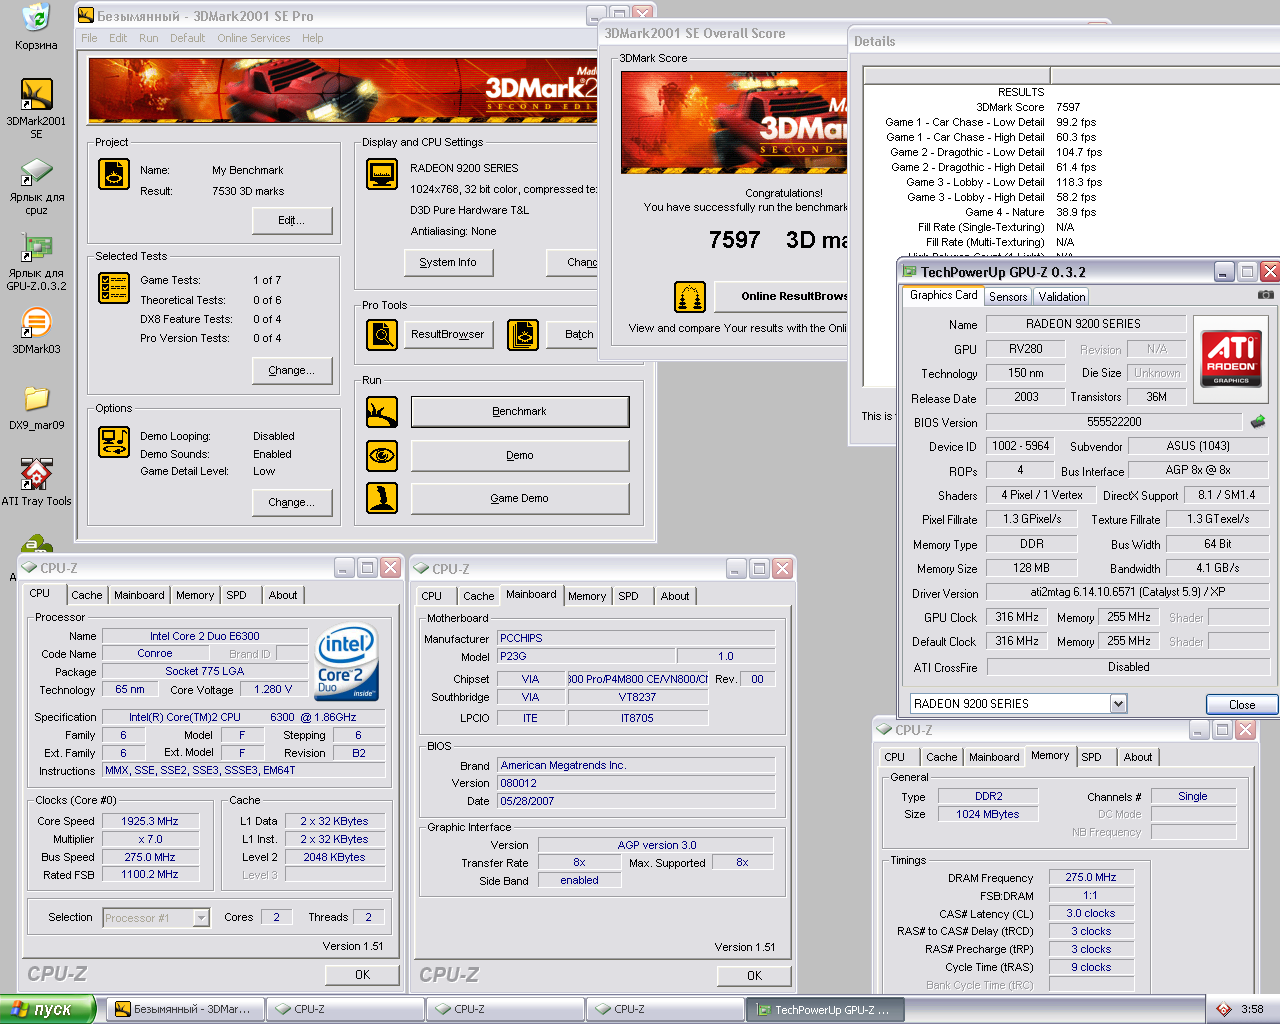This screenshot has height=1024, width=1280.
Task: Open the Edit menu in 3DMark2001
Action: click(118, 38)
